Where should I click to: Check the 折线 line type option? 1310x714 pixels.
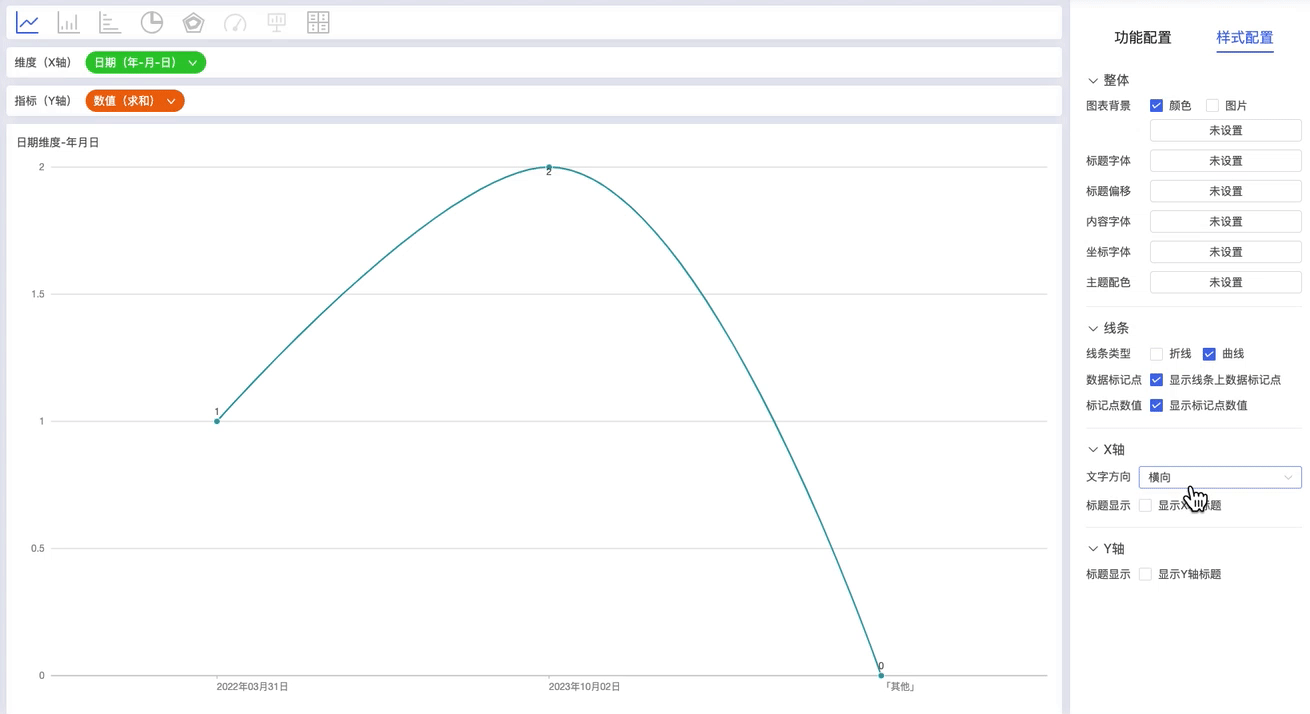1156,354
